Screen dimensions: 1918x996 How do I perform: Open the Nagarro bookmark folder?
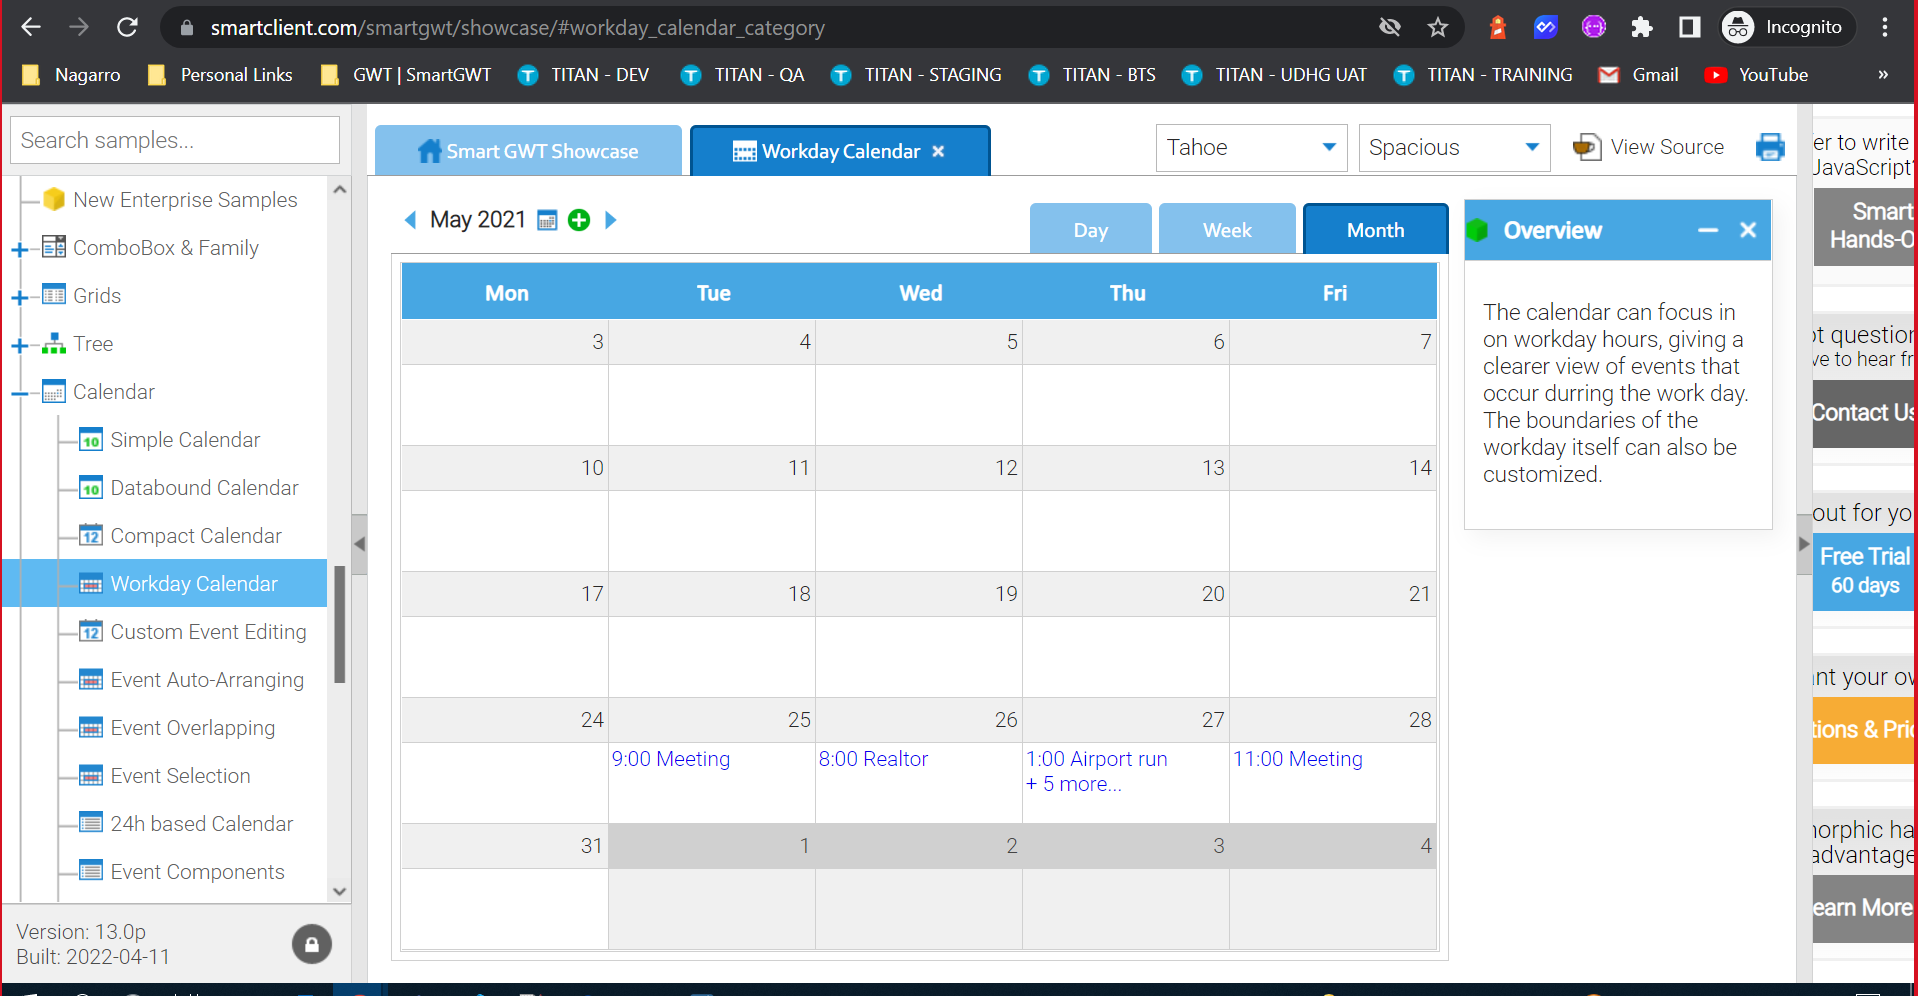(x=71, y=75)
